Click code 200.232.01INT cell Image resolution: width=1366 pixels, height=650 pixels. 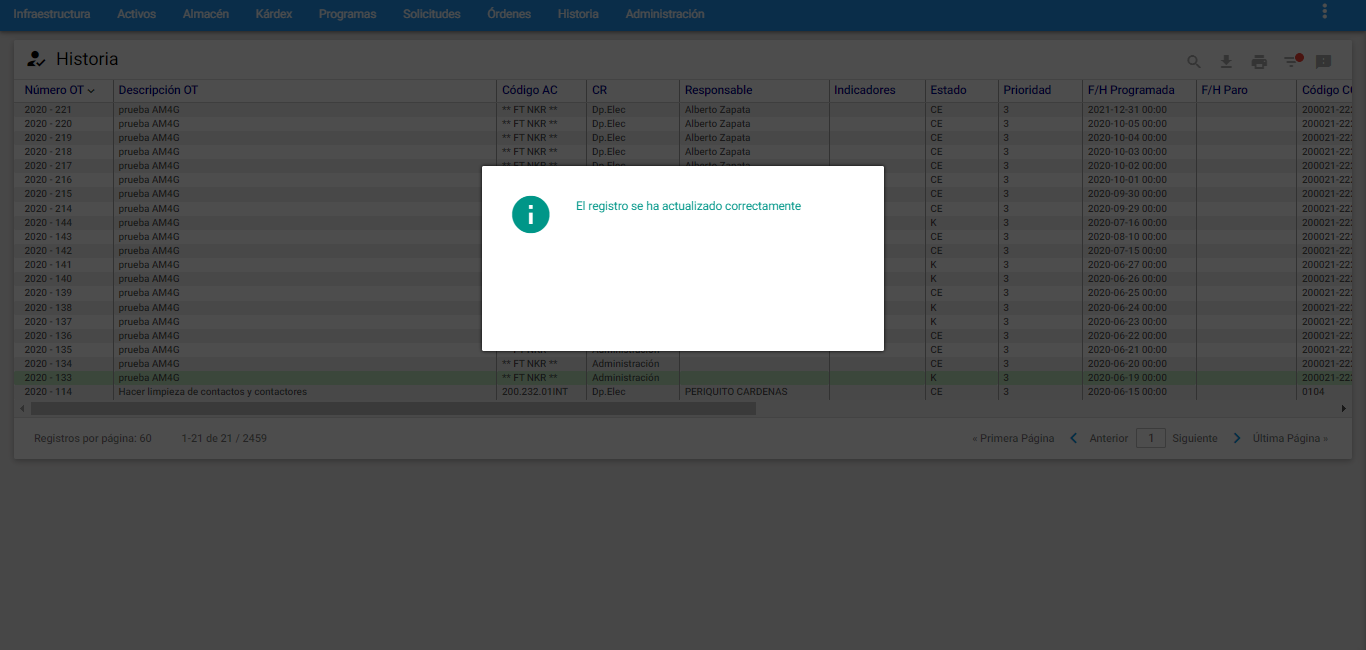535,392
